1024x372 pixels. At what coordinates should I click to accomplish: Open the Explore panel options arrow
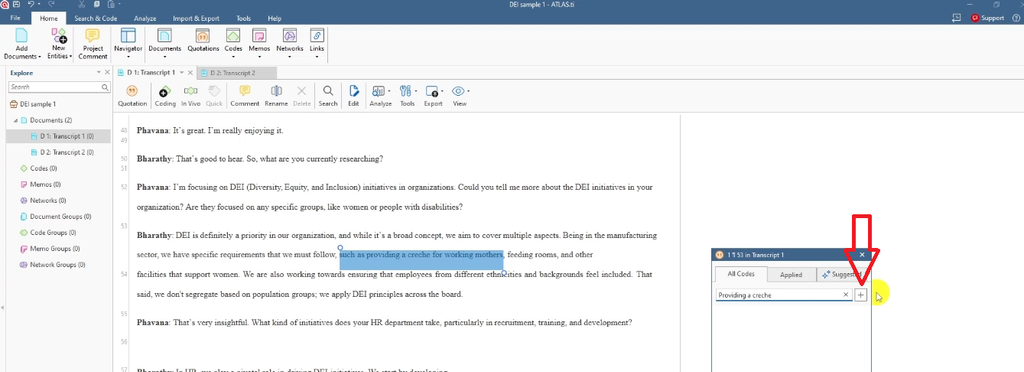pyautogui.click(x=99, y=72)
